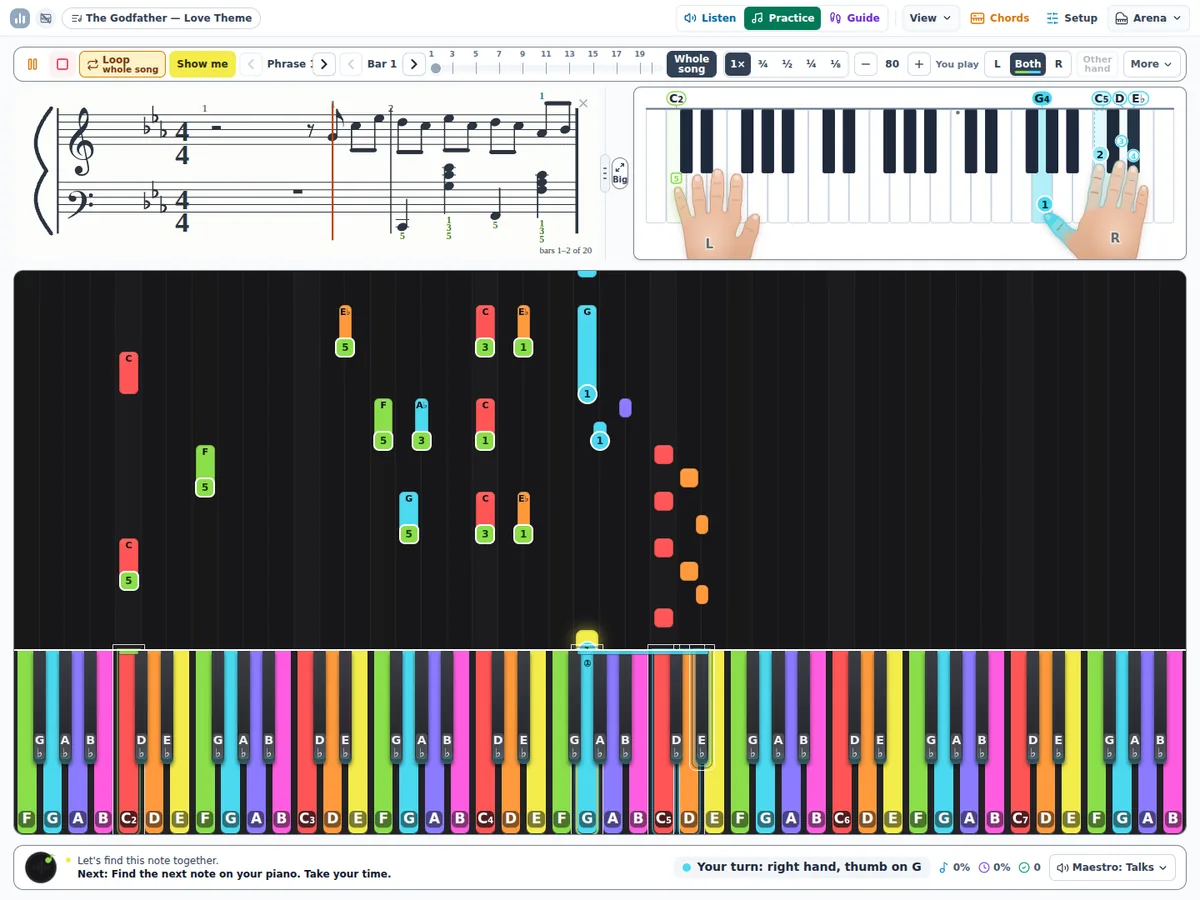Click the image view icon beside stats
The height and width of the screenshot is (900, 1200).
pos(46,18)
